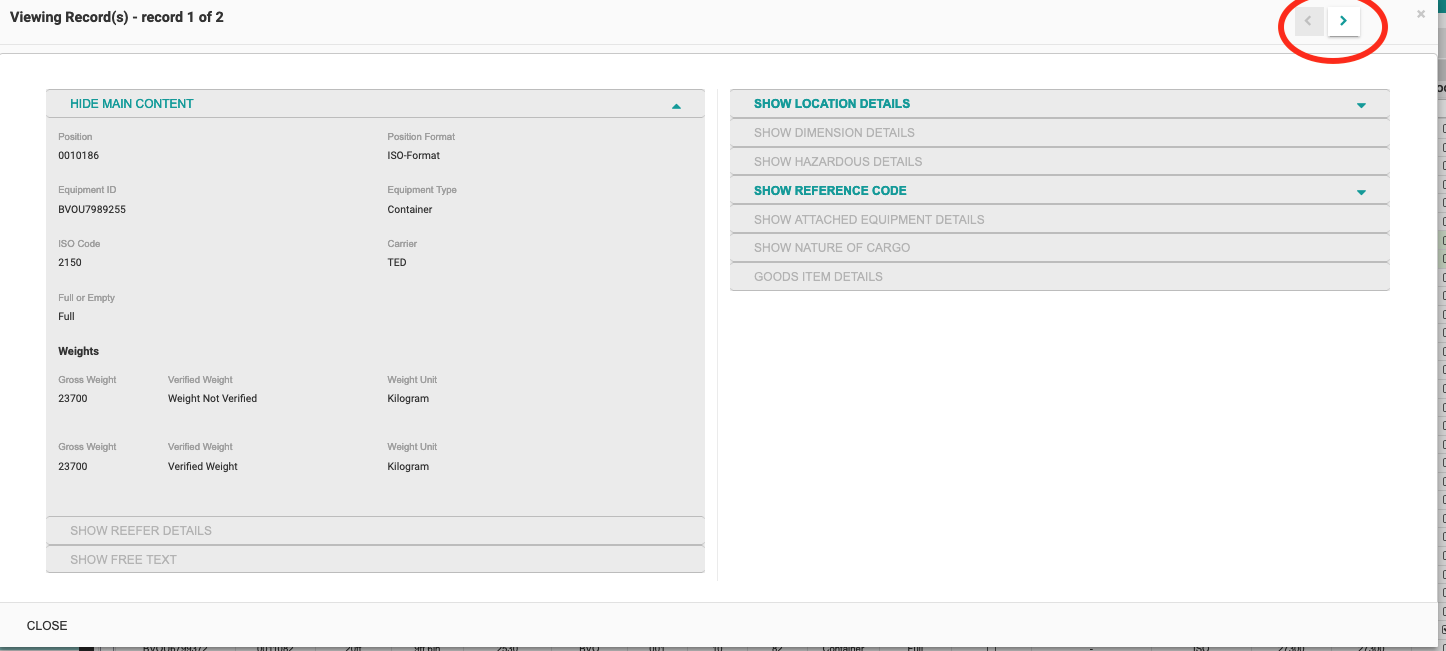The image size is (1446, 651).
Task: Open SHOW LOCATION DETAILS section
Action: (x=831, y=104)
